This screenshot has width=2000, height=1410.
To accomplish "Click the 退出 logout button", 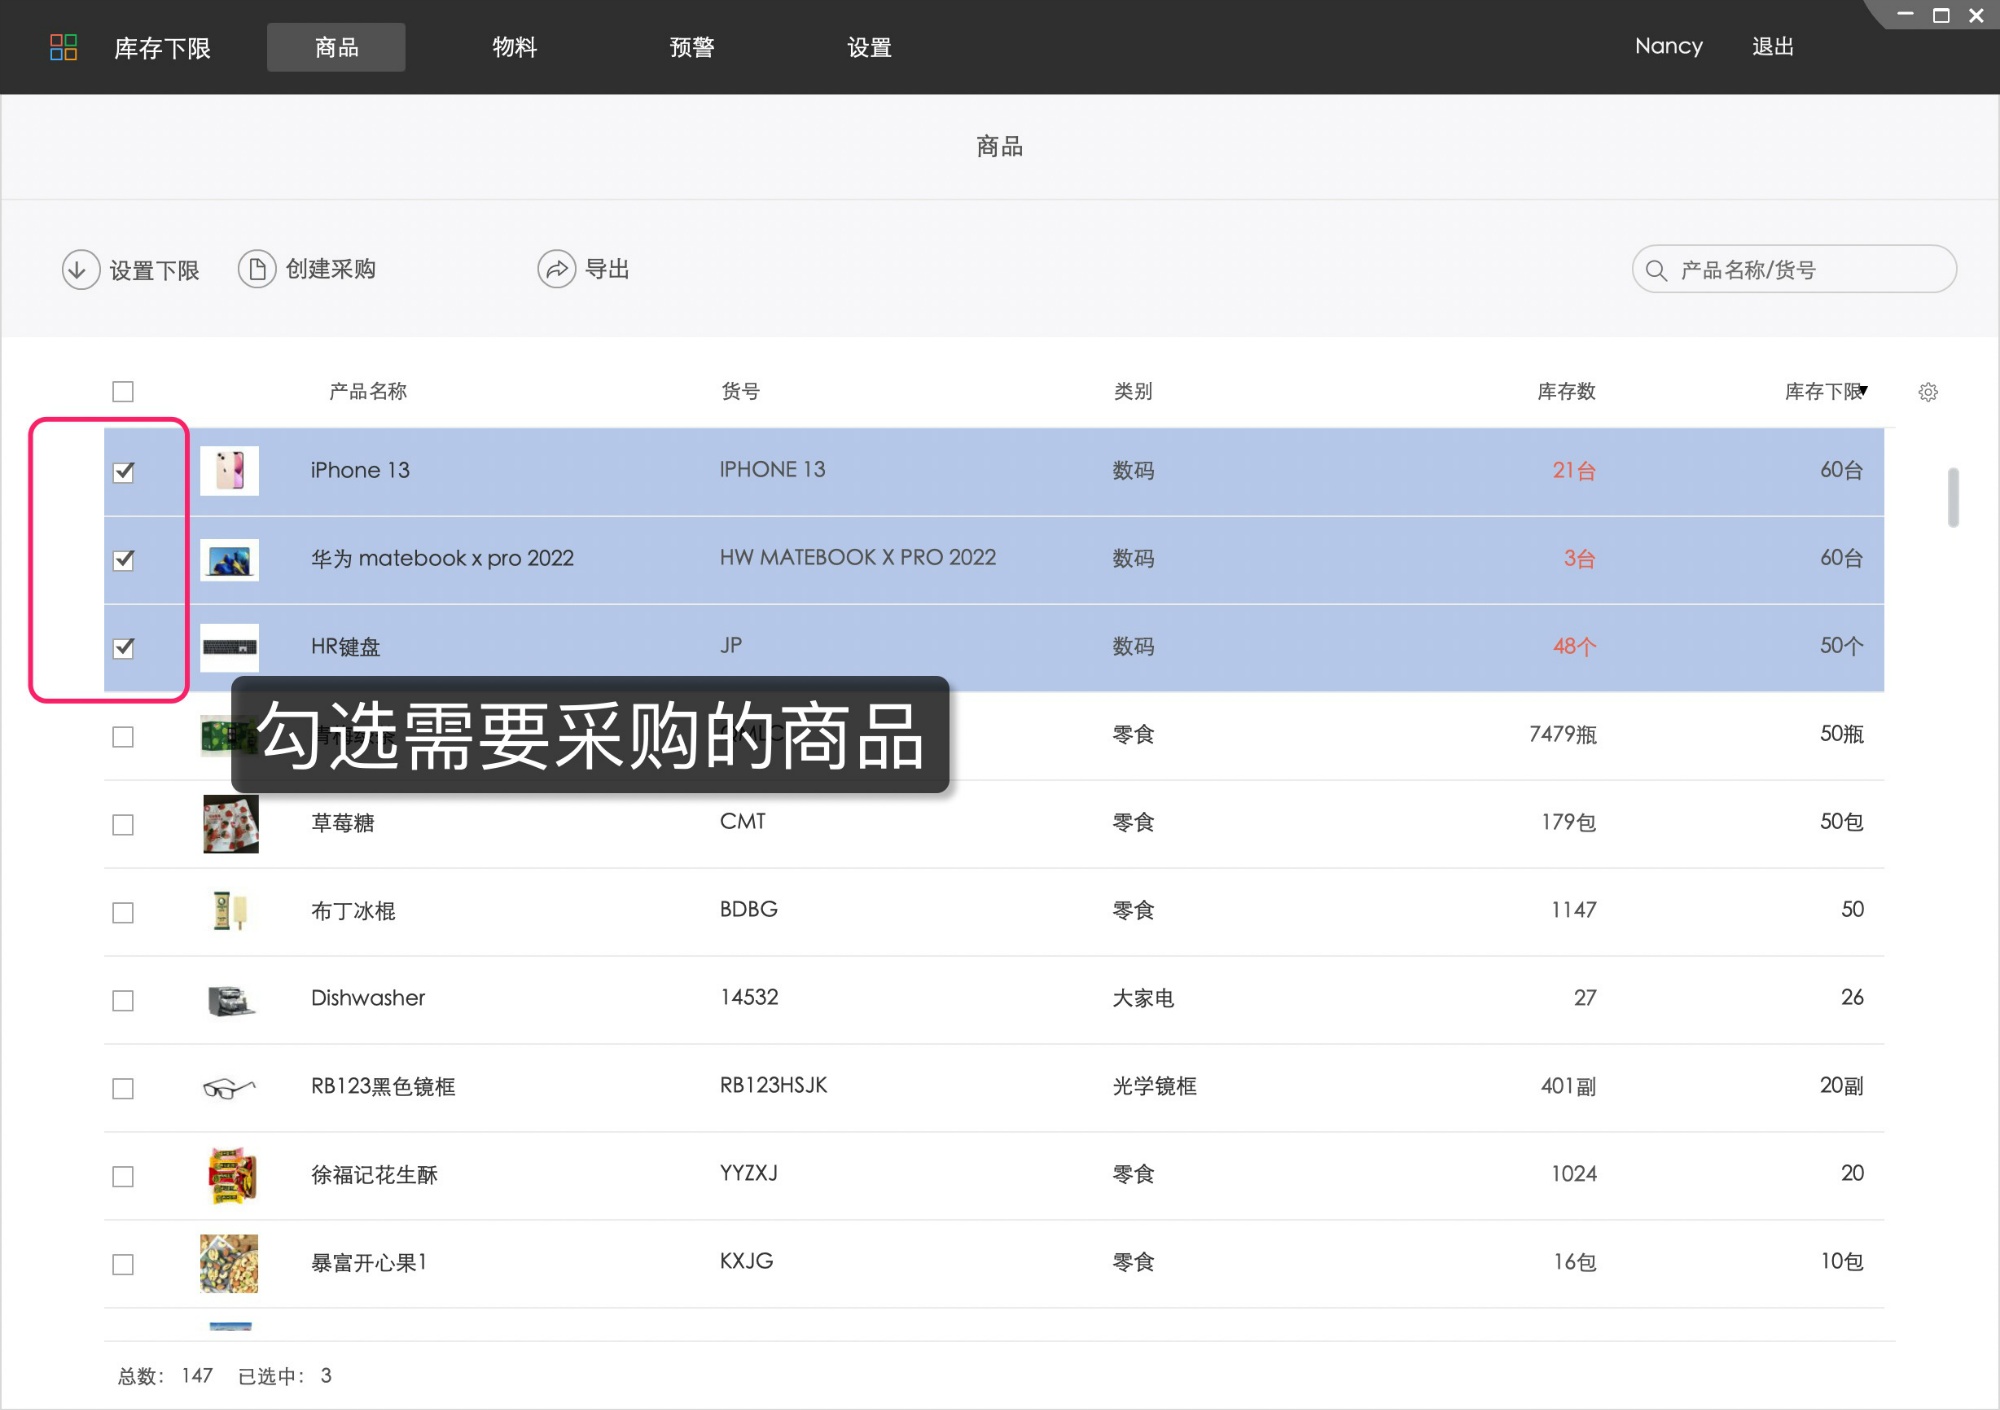I will [x=1772, y=46].
